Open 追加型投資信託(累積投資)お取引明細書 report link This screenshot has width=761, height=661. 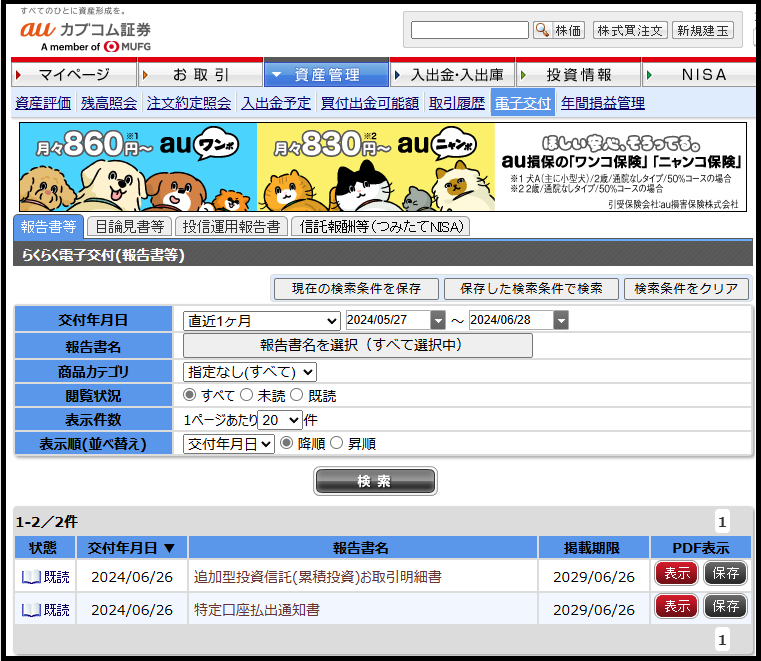pyautogui.click(x=318, y=577)
